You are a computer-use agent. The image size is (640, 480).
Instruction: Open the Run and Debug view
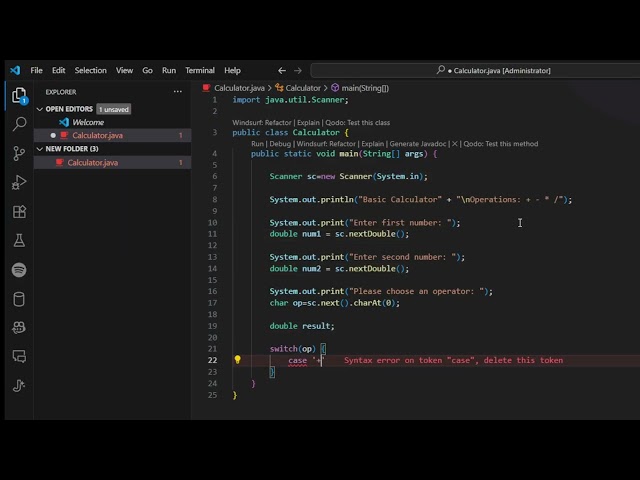pos(19,183)
